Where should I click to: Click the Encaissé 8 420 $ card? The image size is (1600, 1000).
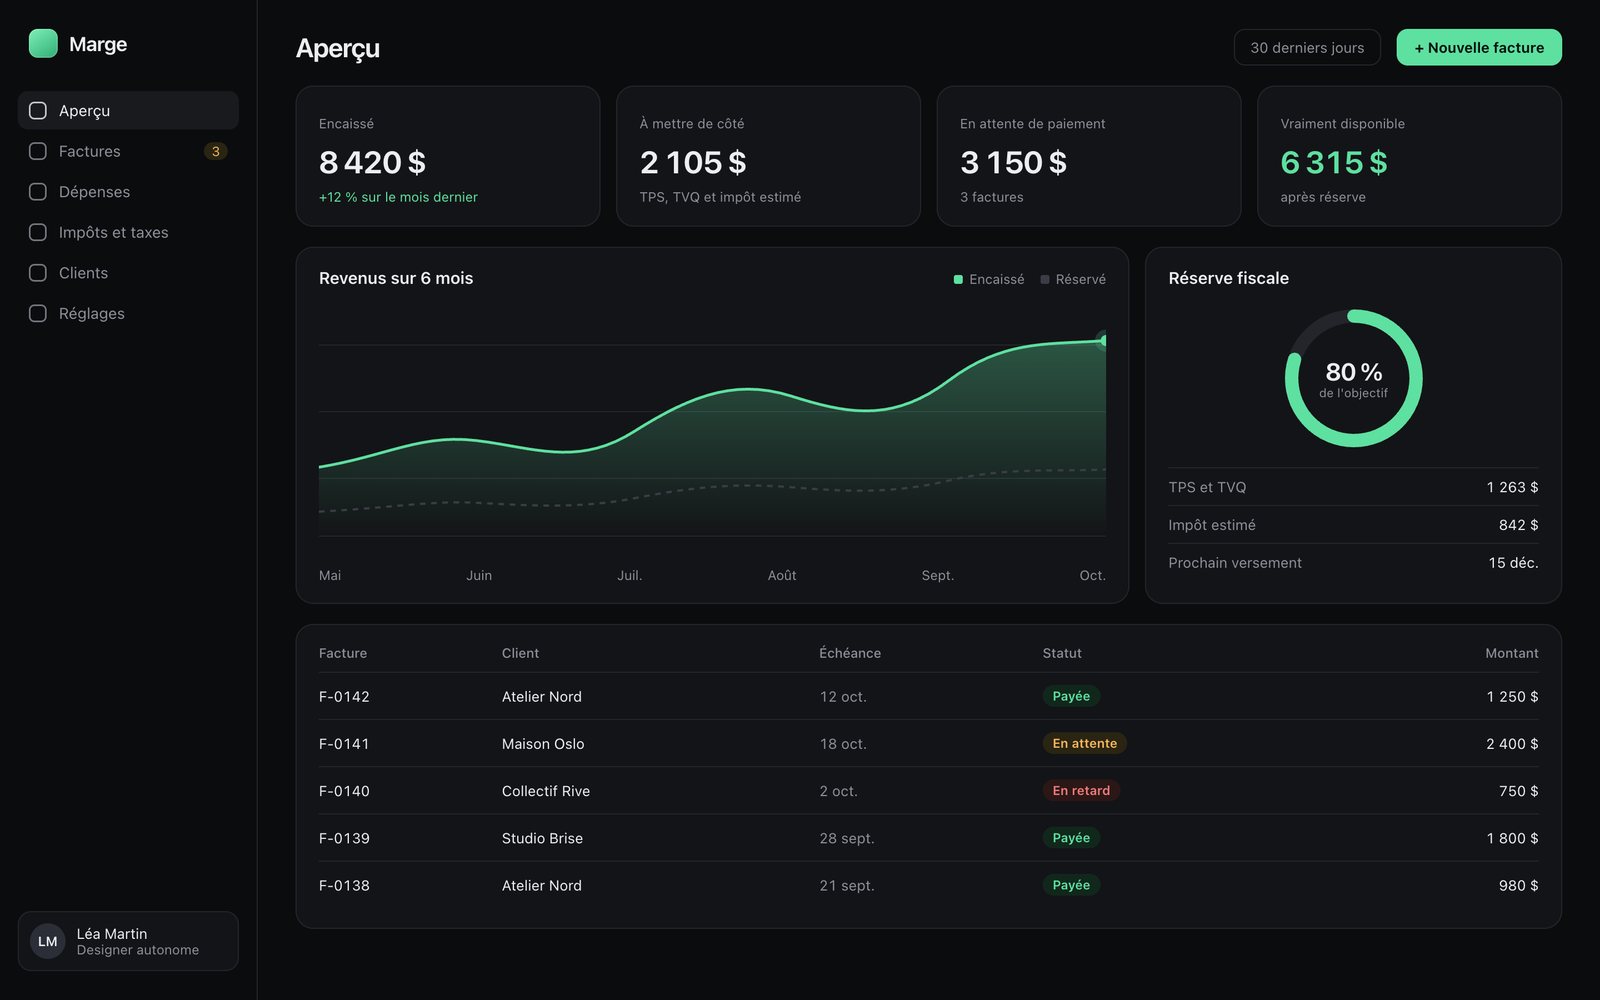click(x=448, y=156)
